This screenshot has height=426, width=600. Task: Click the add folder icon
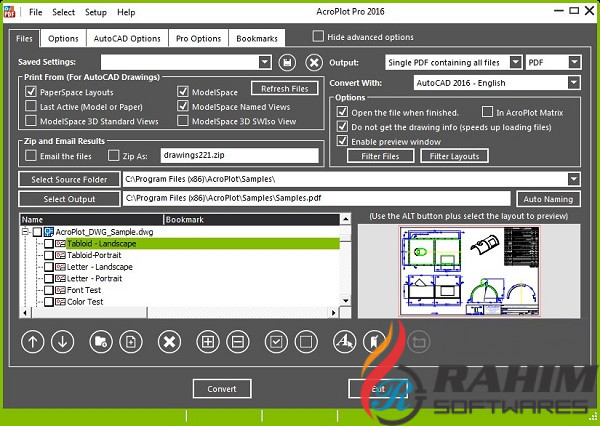(x=101, y=342)
